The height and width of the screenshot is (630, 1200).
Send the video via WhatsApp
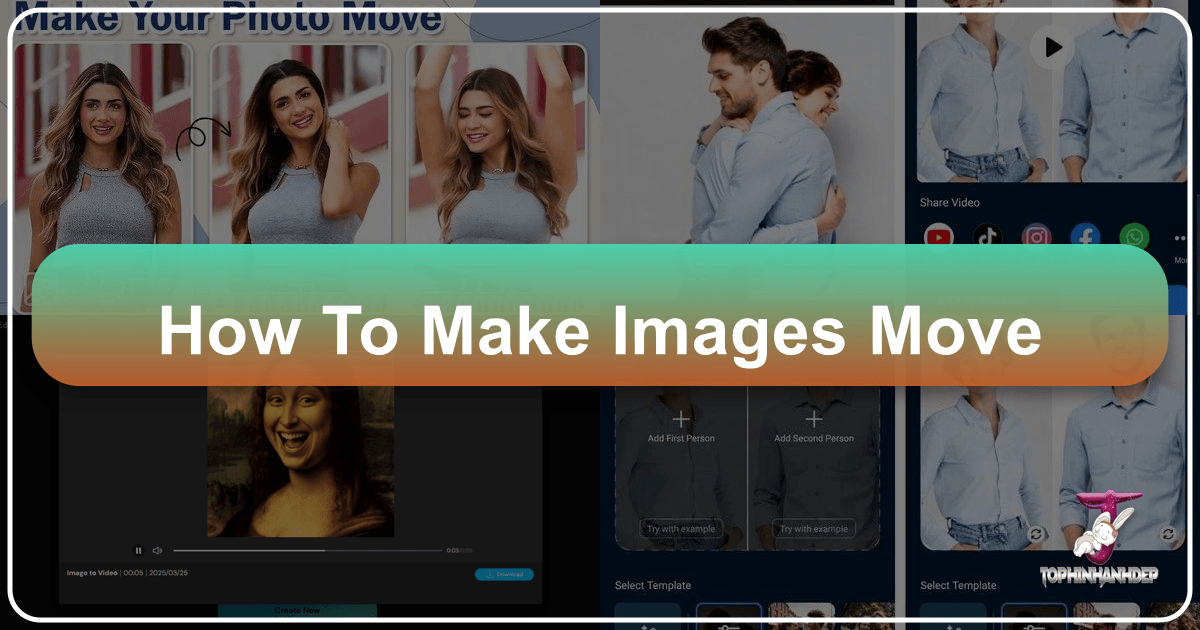[1134, 234]
